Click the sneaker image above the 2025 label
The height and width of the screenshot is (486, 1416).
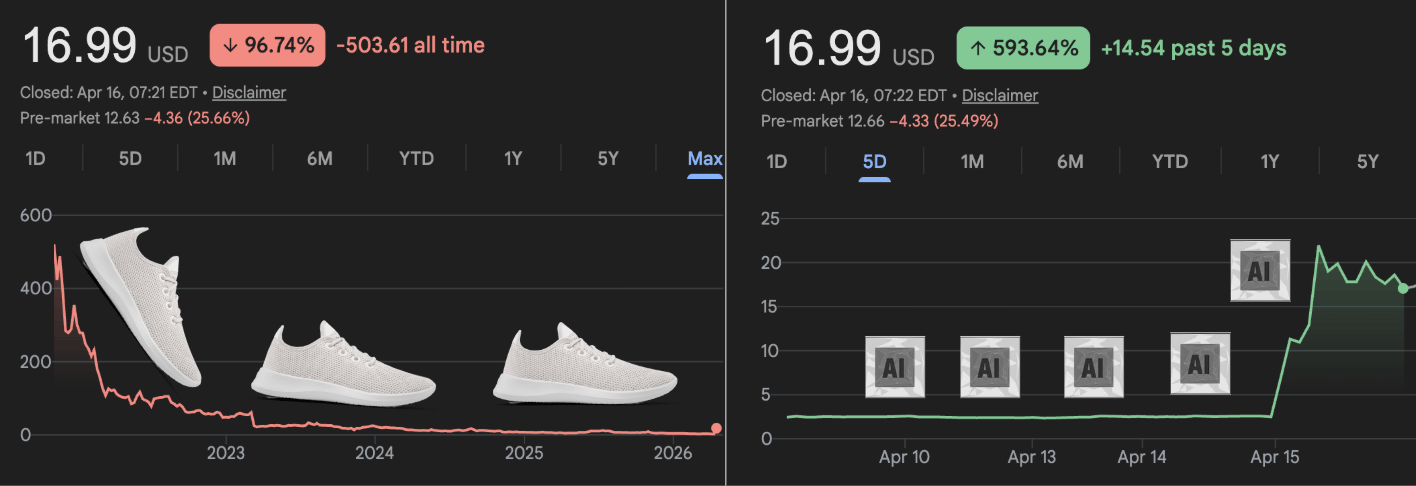(586, 363)
